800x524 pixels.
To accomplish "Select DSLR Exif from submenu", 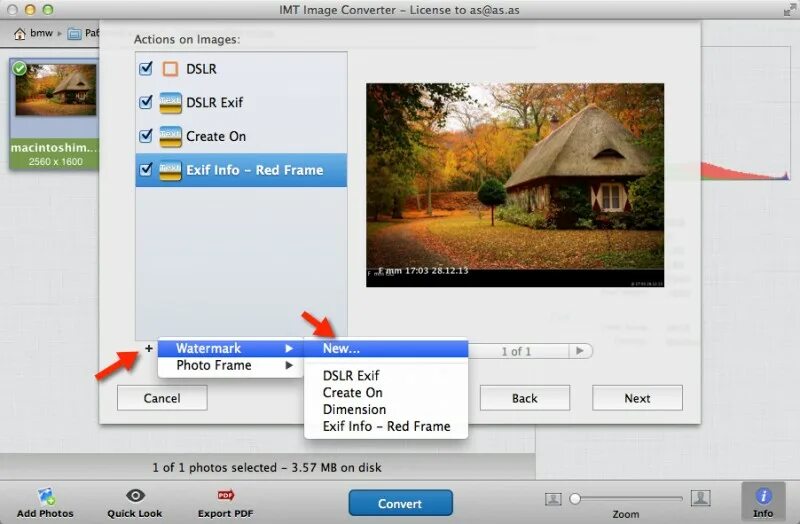I will [x=386, y=376].
